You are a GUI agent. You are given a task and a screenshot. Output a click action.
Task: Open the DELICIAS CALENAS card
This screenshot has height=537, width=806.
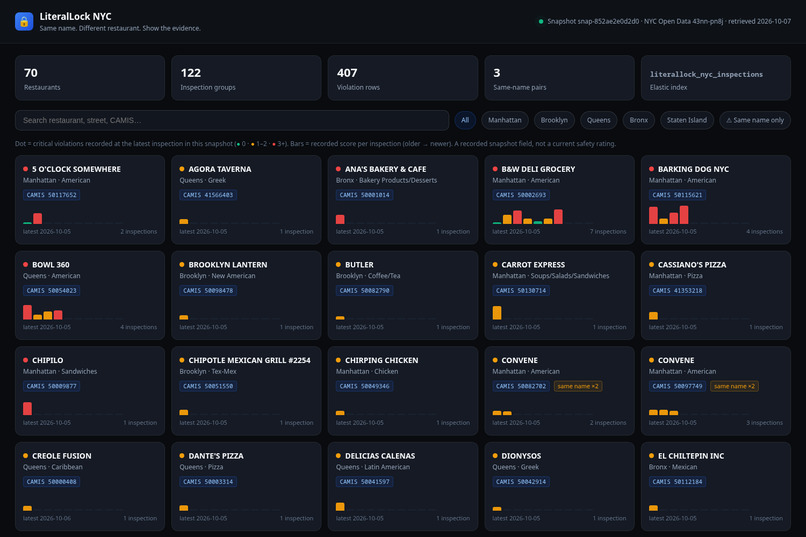[402, 486]
